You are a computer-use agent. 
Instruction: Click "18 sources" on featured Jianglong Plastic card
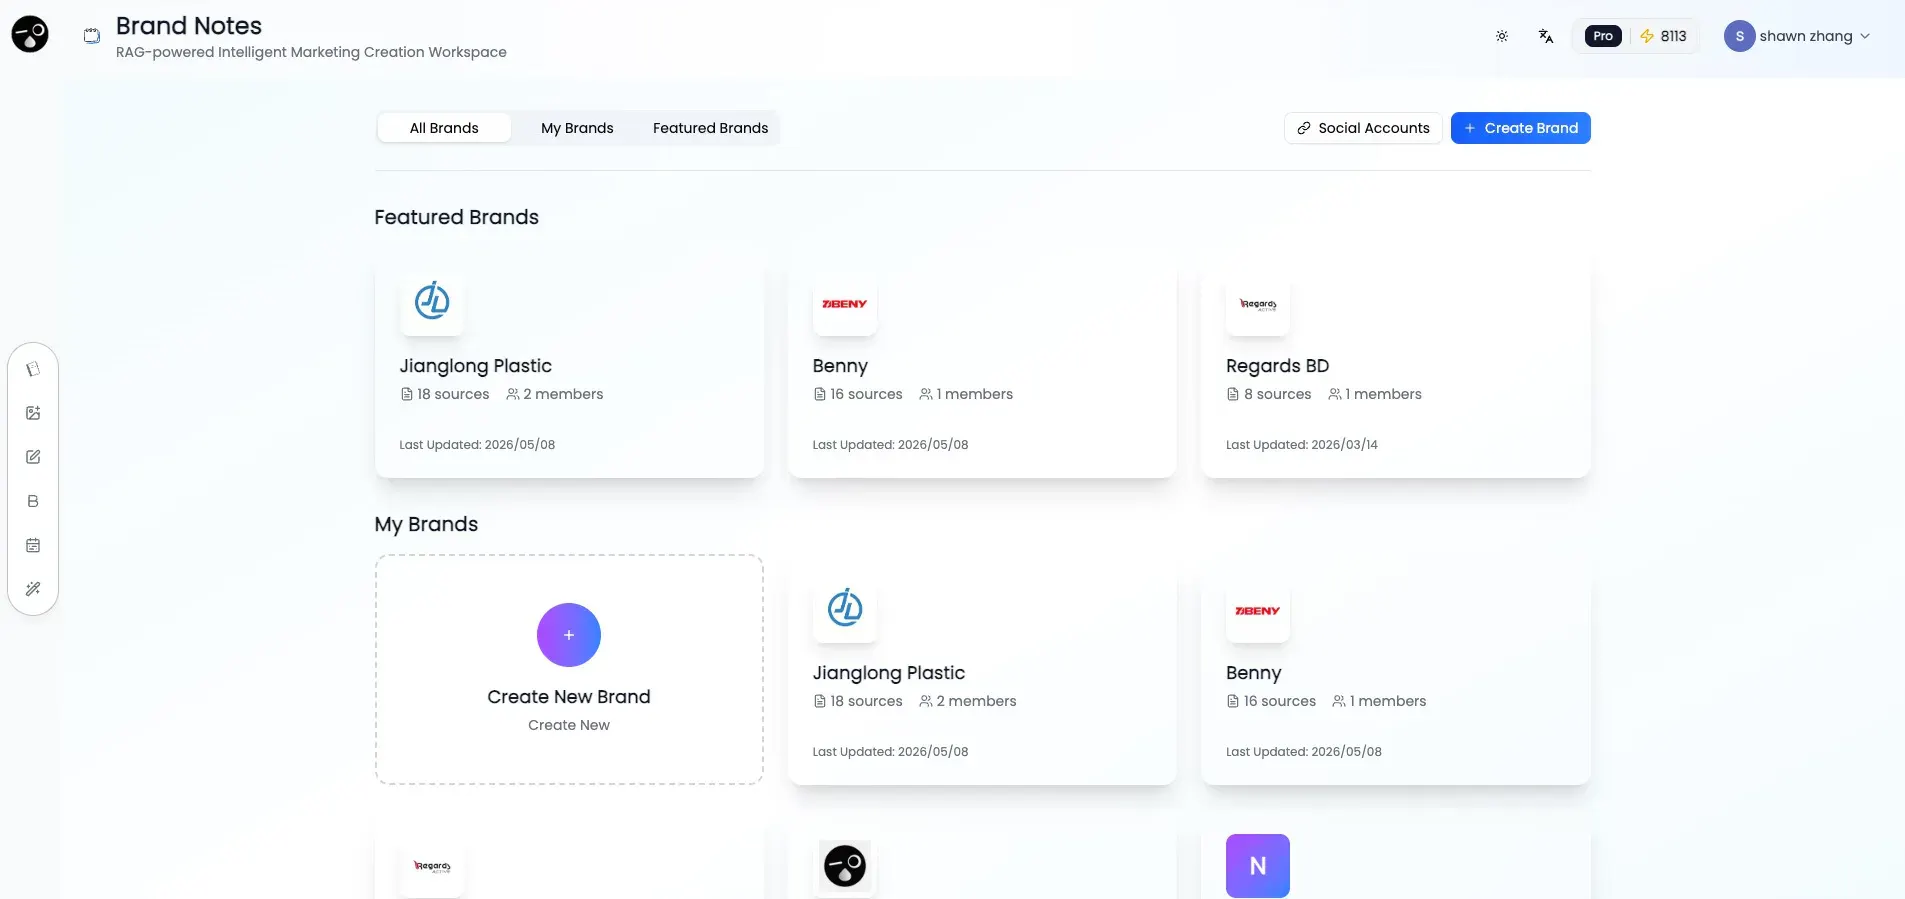pyautogui.click(x=445, y=394)
